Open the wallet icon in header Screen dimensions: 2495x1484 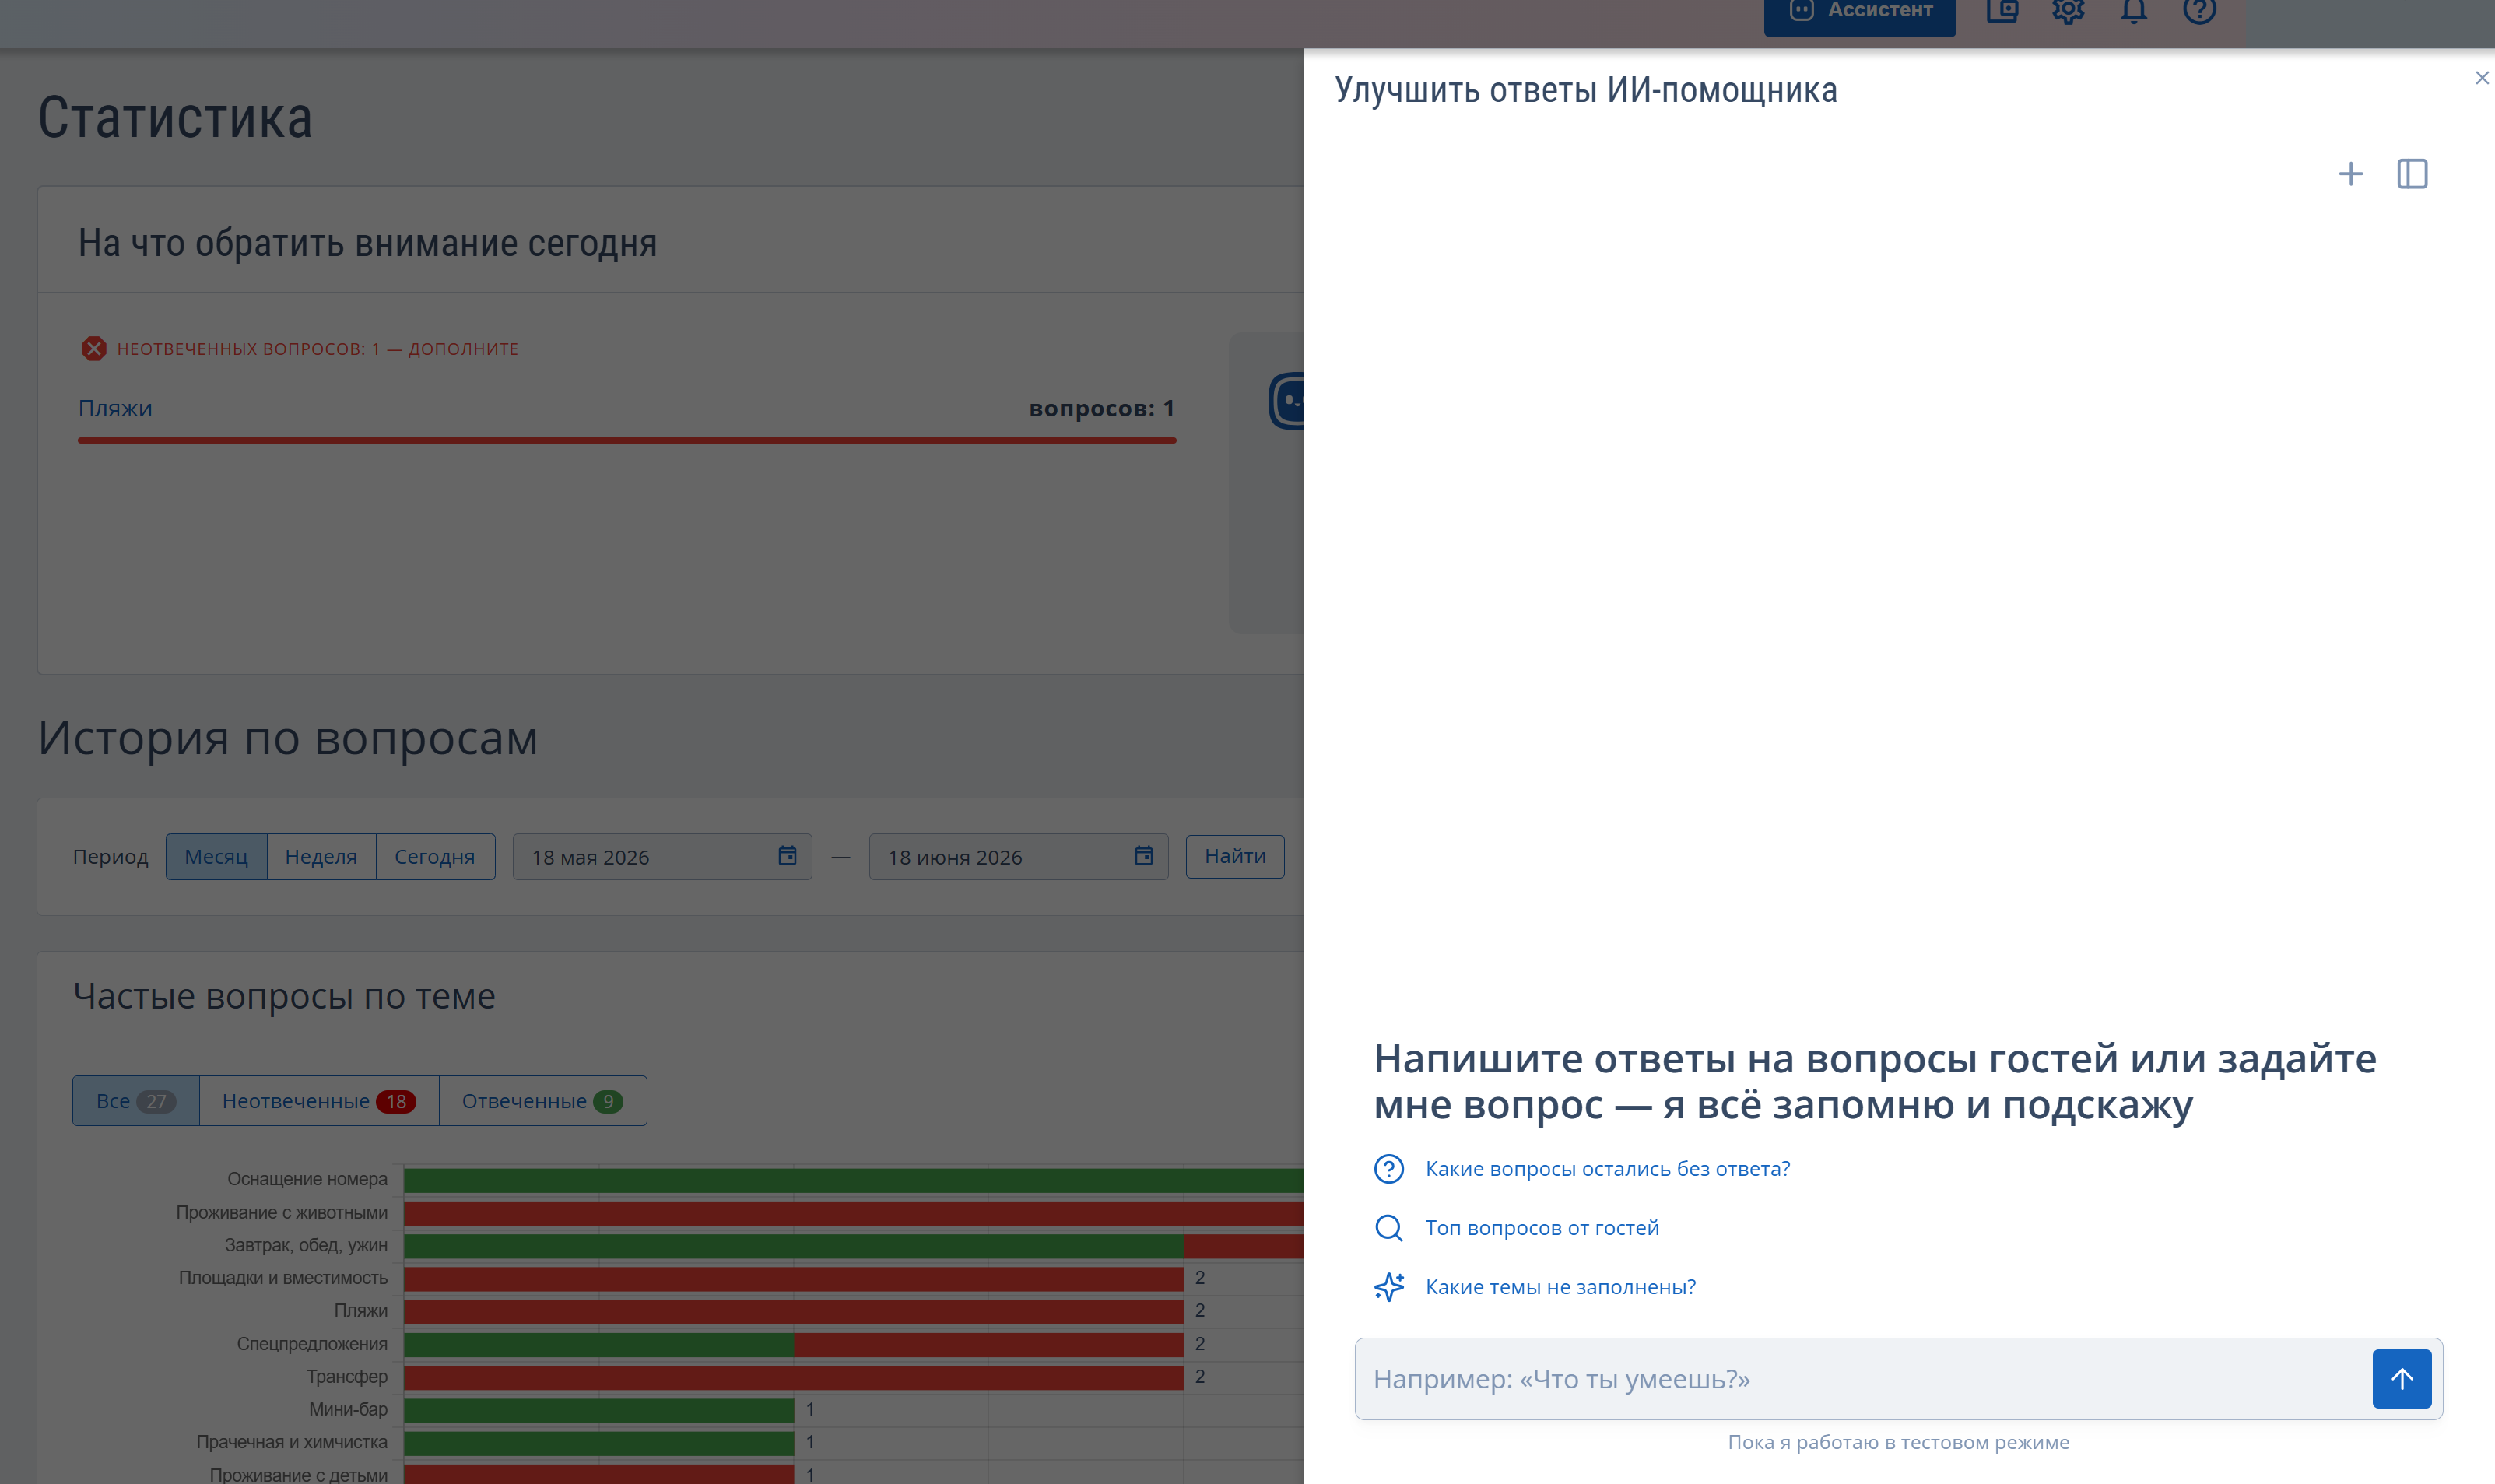(2002, 11)
